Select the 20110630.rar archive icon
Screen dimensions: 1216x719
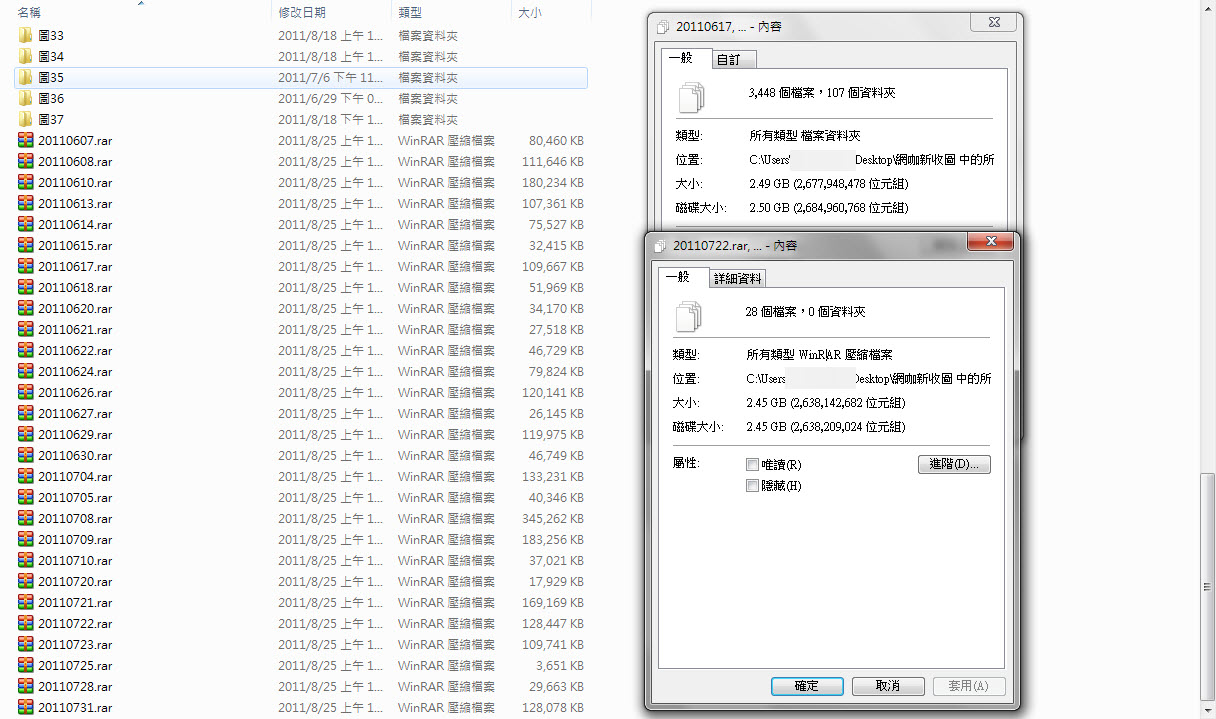(x=26, y=455)
